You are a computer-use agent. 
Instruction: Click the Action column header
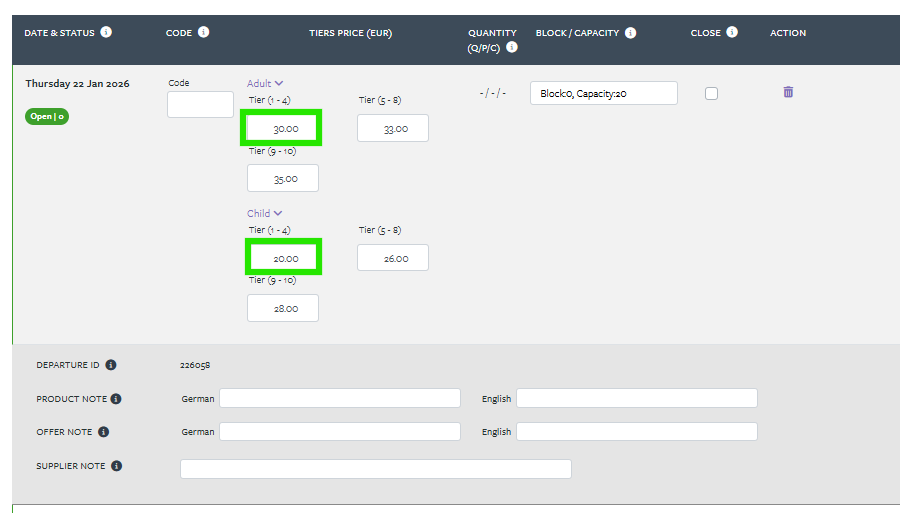click(788, 33)
